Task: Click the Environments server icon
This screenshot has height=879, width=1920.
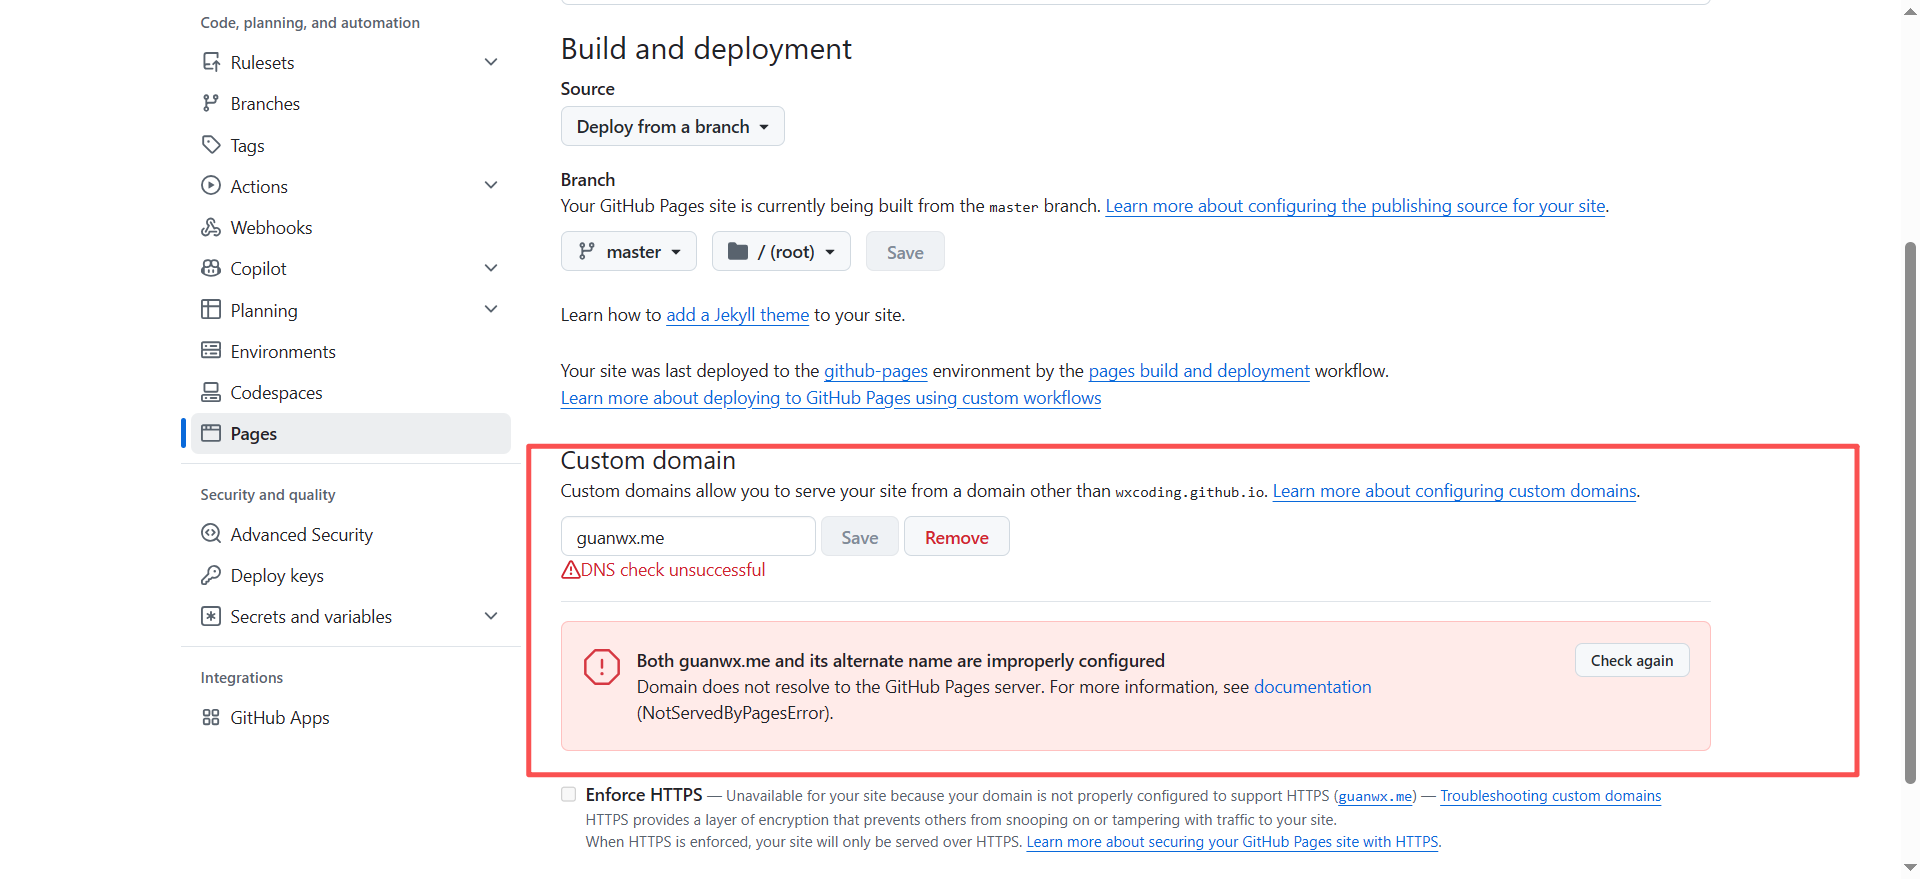Action: (x=211, y=351)
